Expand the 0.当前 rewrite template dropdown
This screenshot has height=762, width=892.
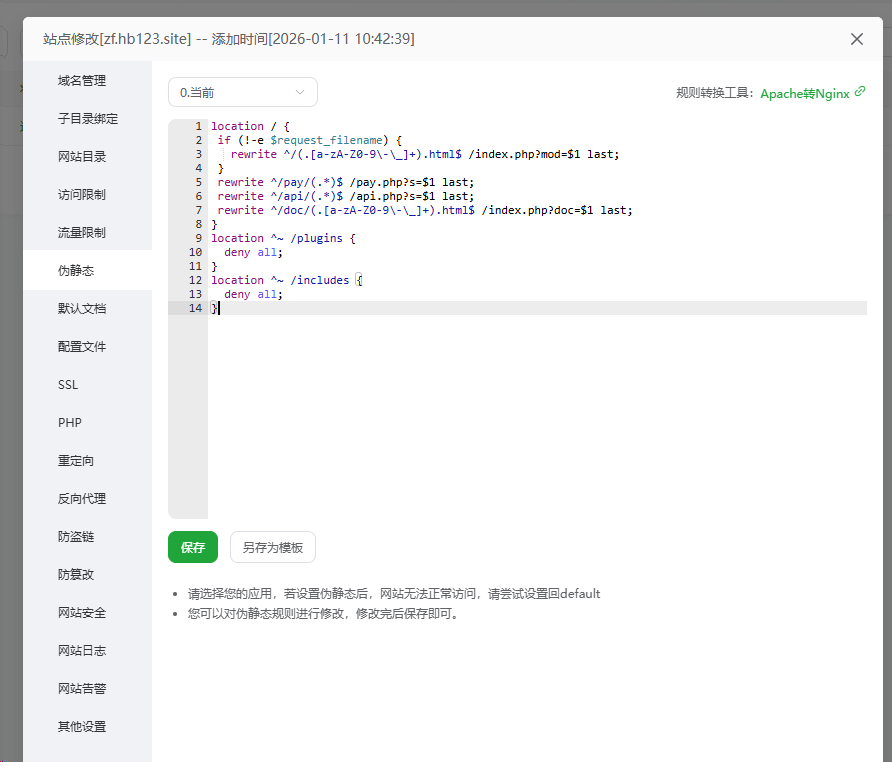point(242,92)
